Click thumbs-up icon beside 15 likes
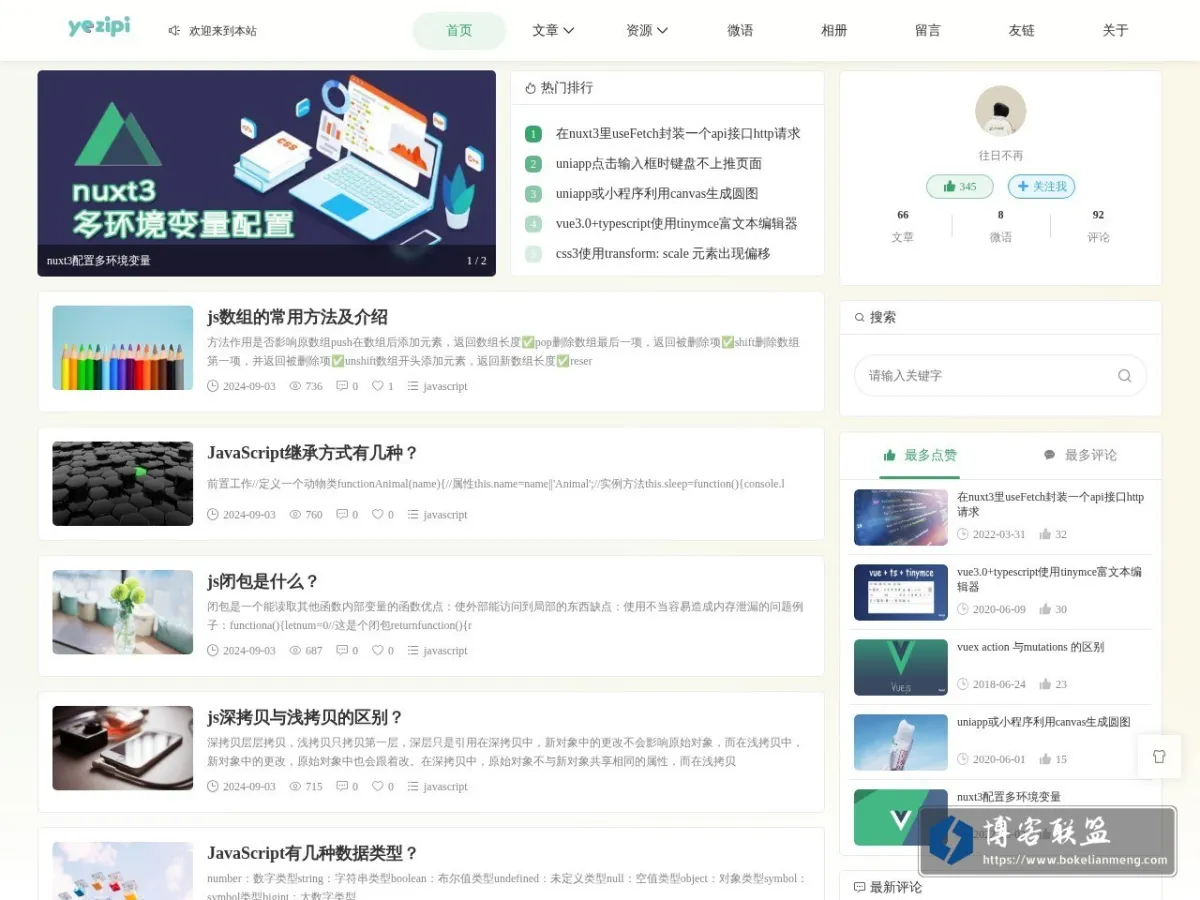 [1045, 760]
